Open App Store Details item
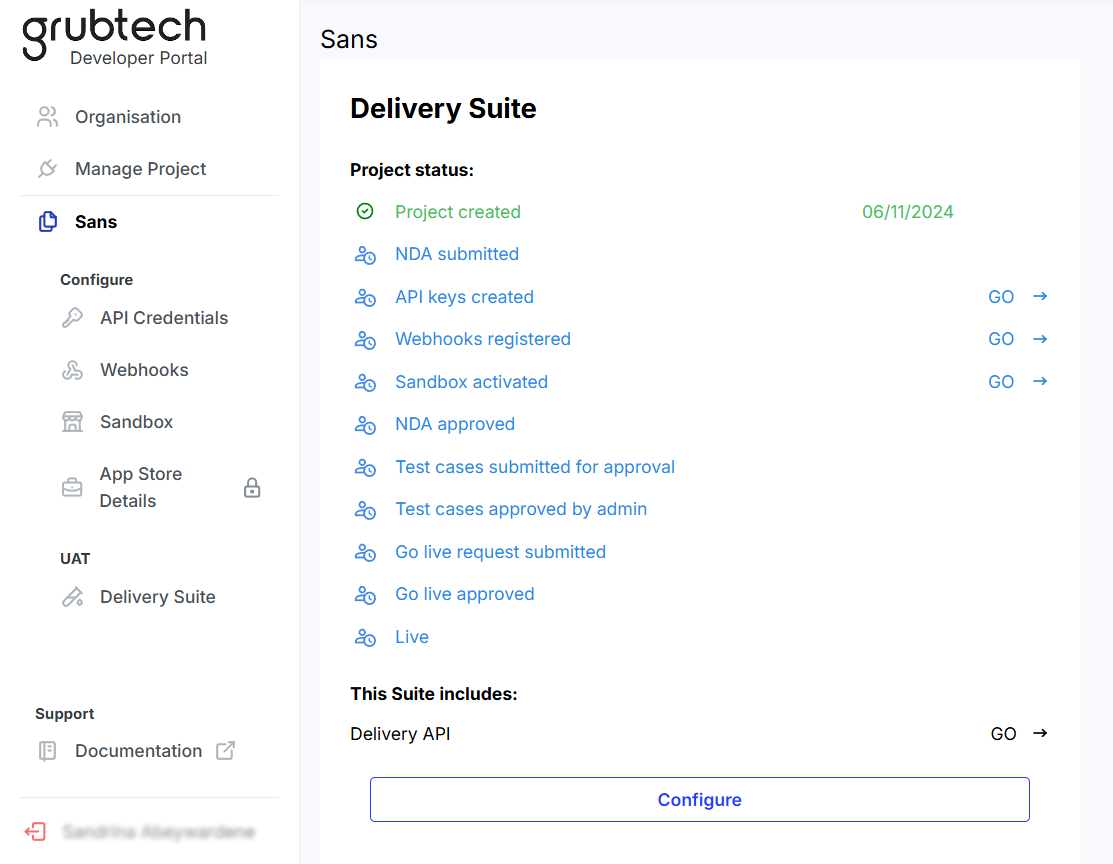The width and height of the screenshot is (1113, 864). coord(141,487)
